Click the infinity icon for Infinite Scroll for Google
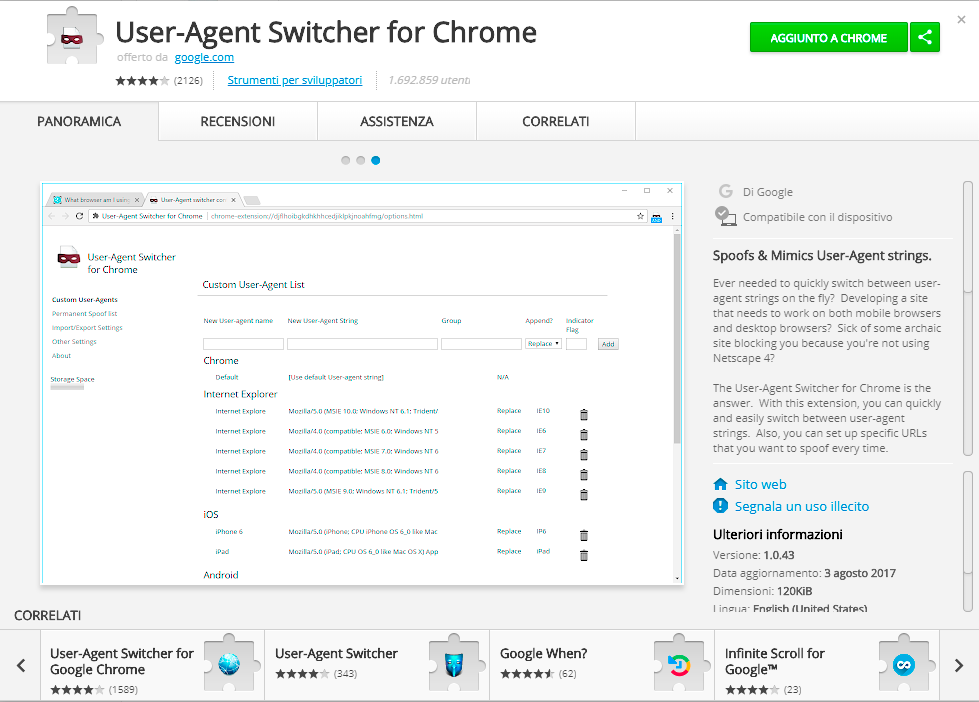Viewport: 979px width, 702px height. pyautogui.click(x=905, y=663)
